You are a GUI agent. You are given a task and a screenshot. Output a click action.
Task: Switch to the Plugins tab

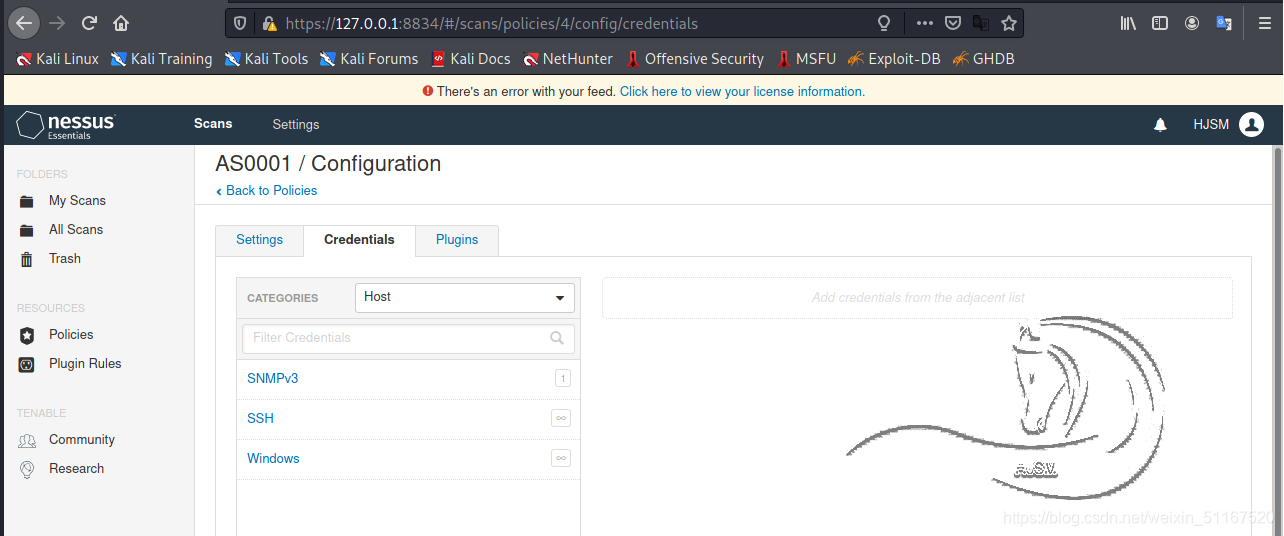(x=457, y=240)
